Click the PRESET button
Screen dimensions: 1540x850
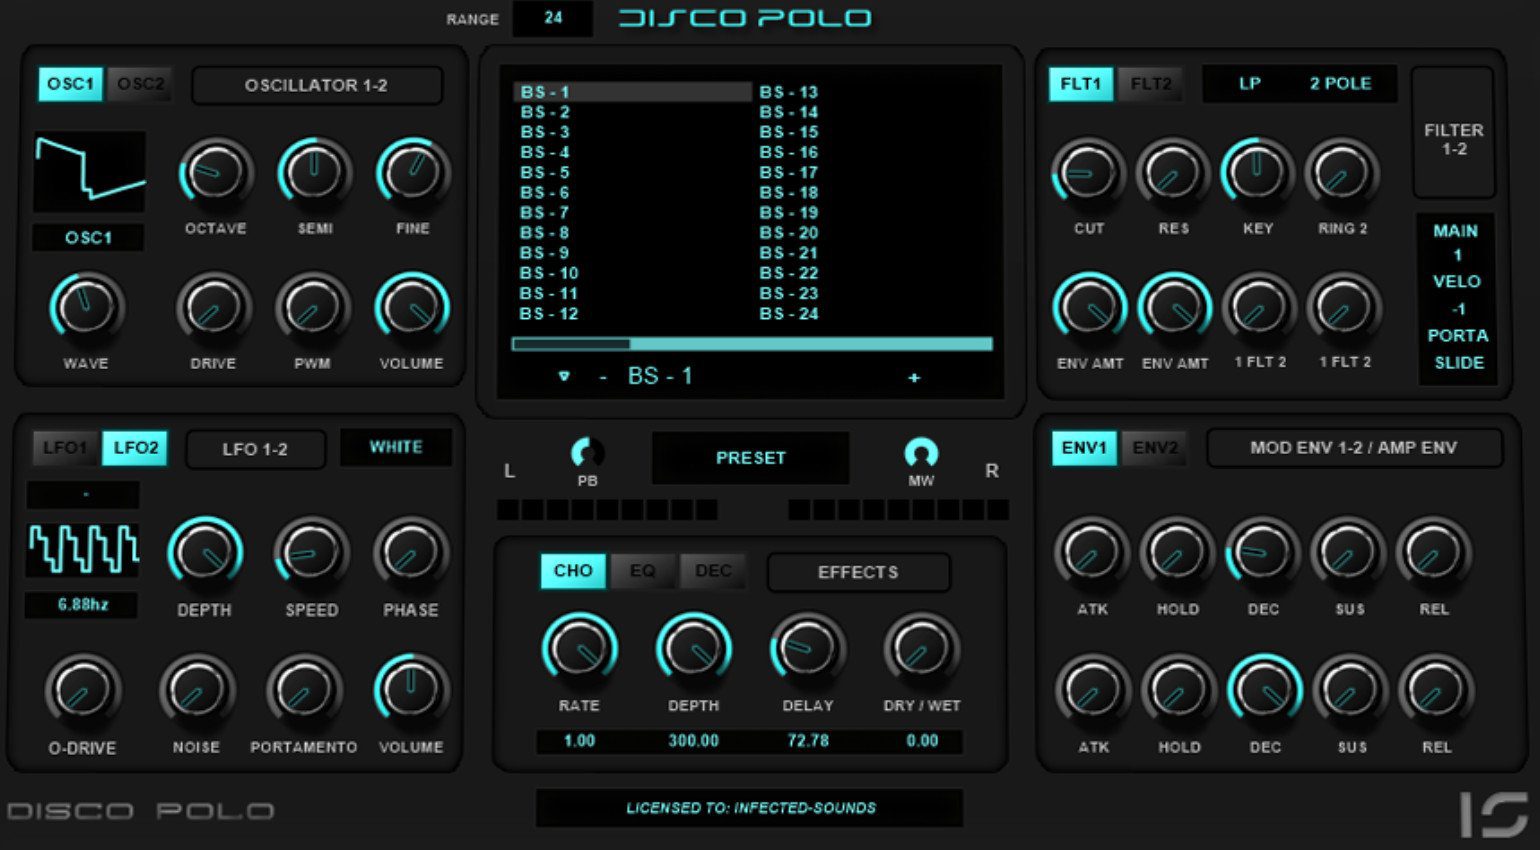(x=751, y=458)
